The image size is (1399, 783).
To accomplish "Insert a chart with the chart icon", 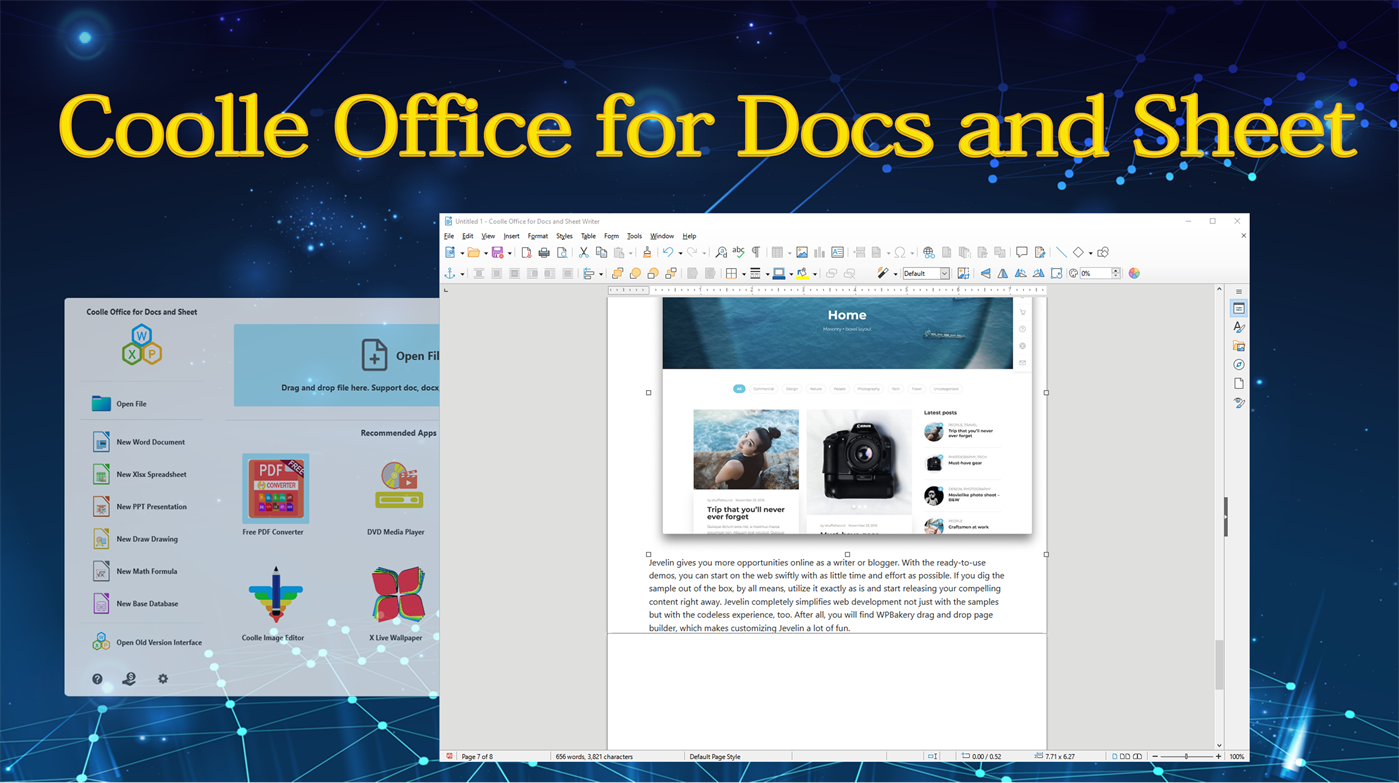I will coord(818,252).
